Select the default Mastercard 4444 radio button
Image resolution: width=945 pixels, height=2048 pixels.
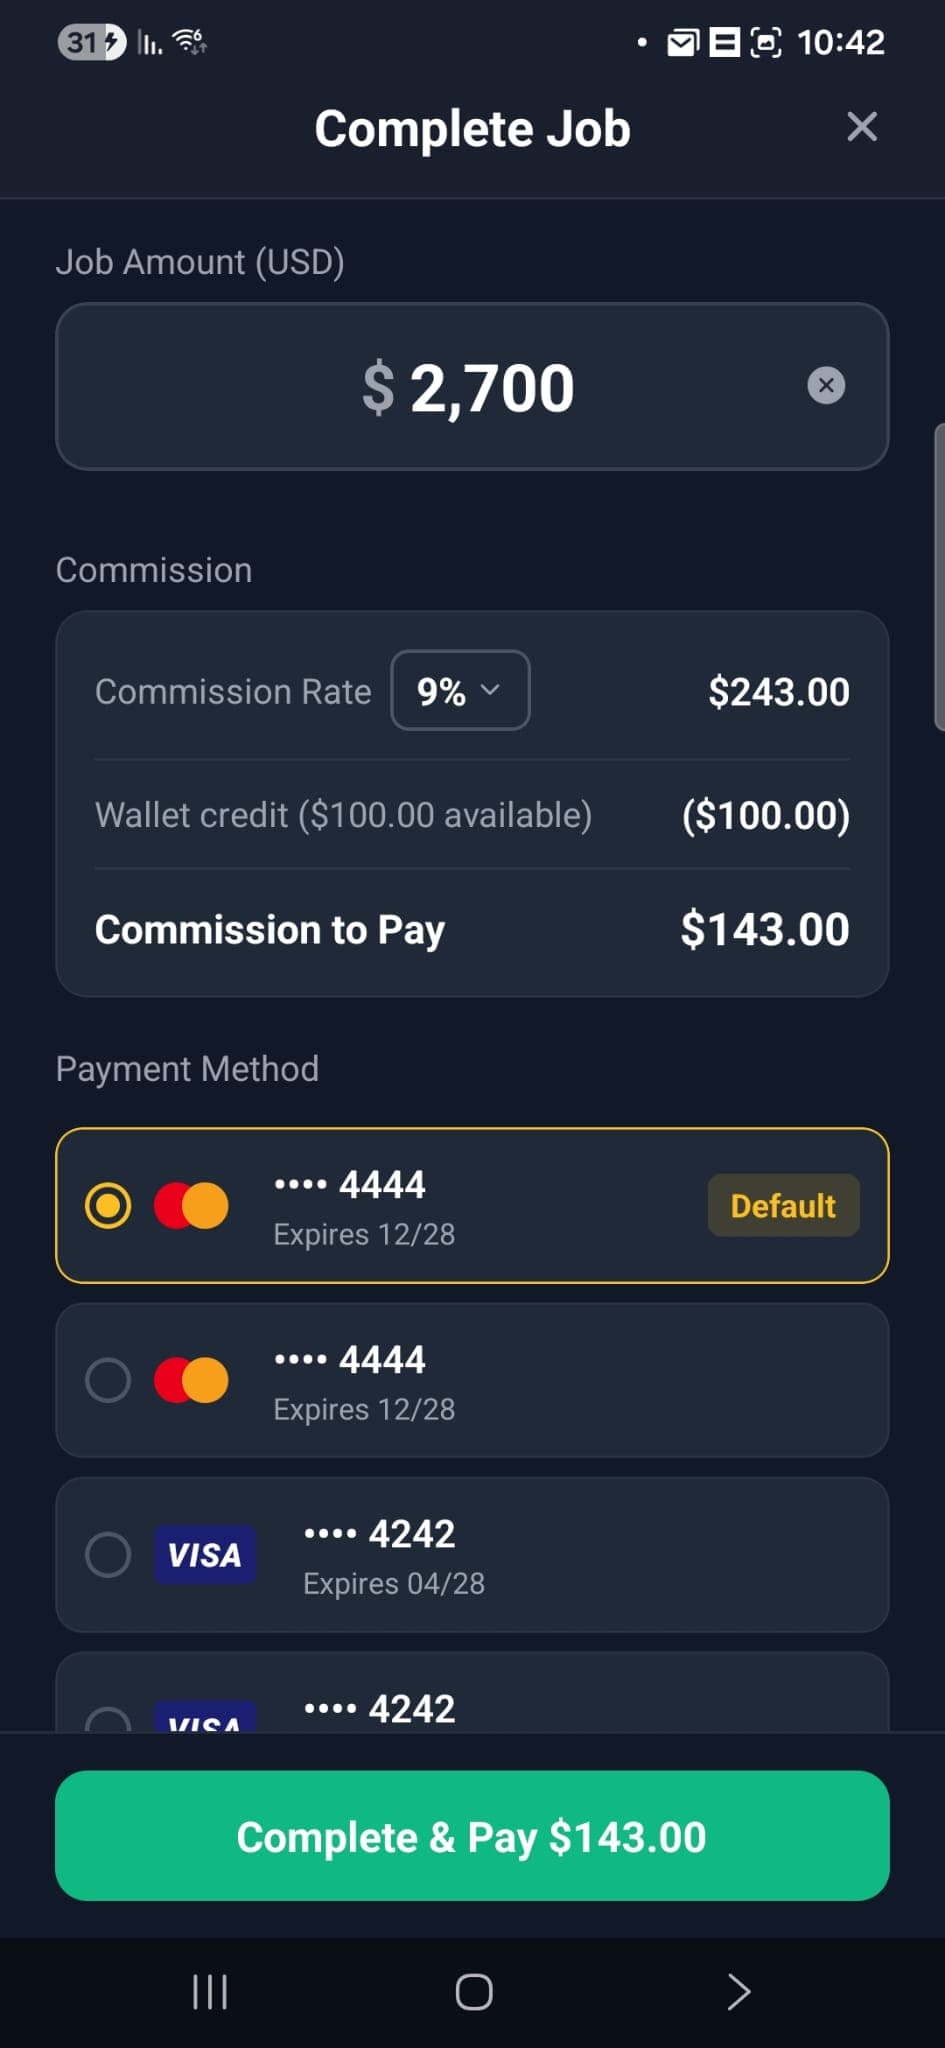[x=110, y=1205]
